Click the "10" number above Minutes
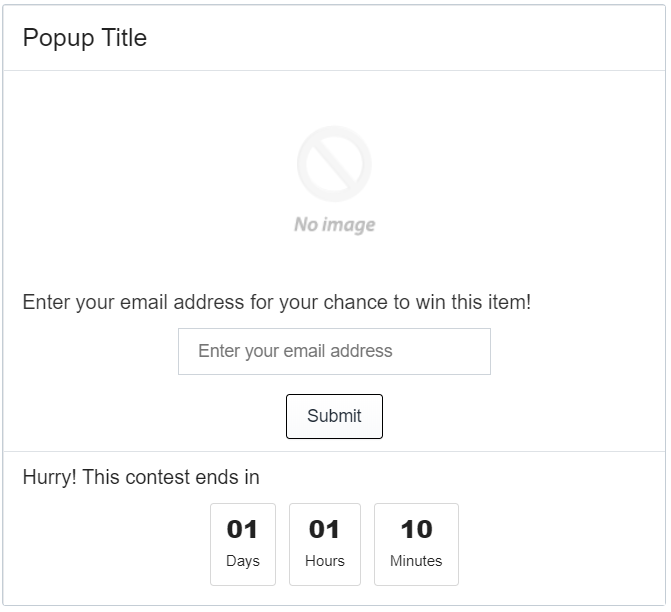 coord(416,529)
